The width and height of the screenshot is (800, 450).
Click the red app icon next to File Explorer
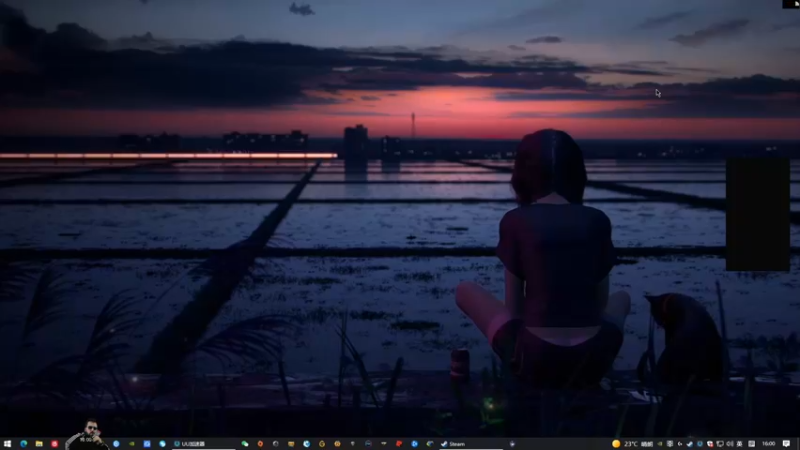(54, 444)
